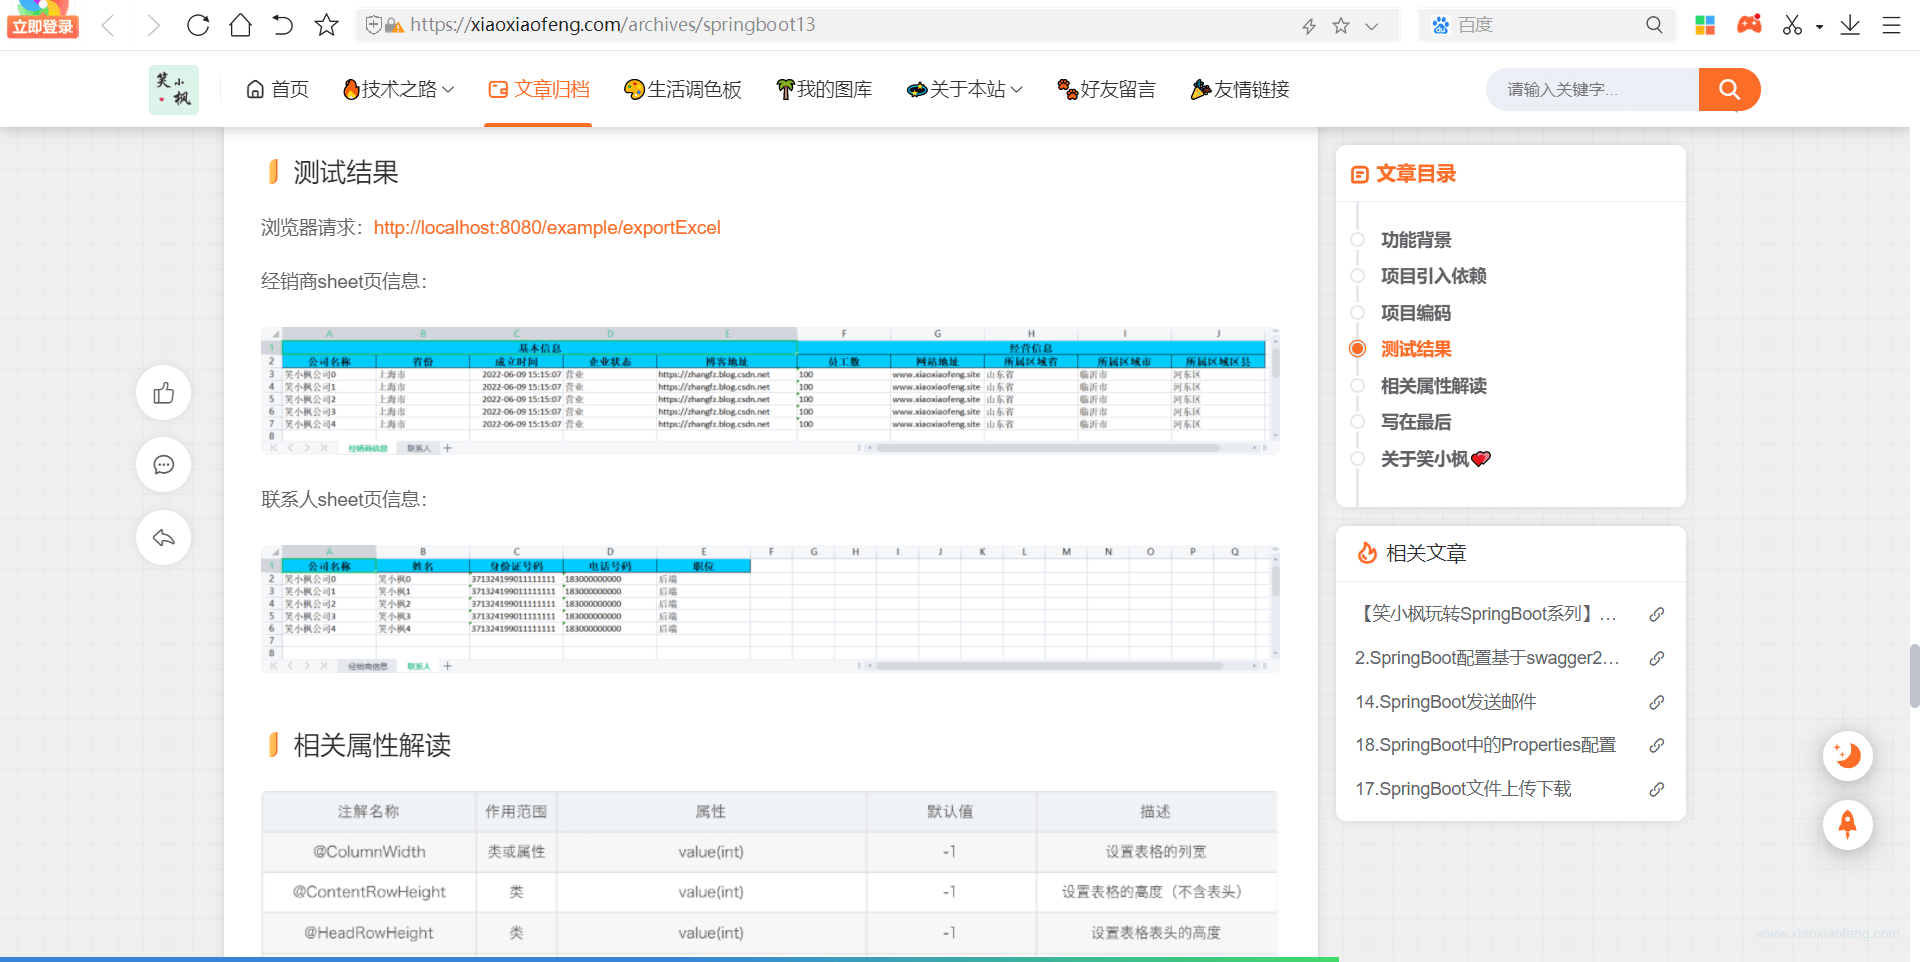1920x962 pixels.
Task: Click the @ContentRowHeight table cell
Action: (369, 892)
